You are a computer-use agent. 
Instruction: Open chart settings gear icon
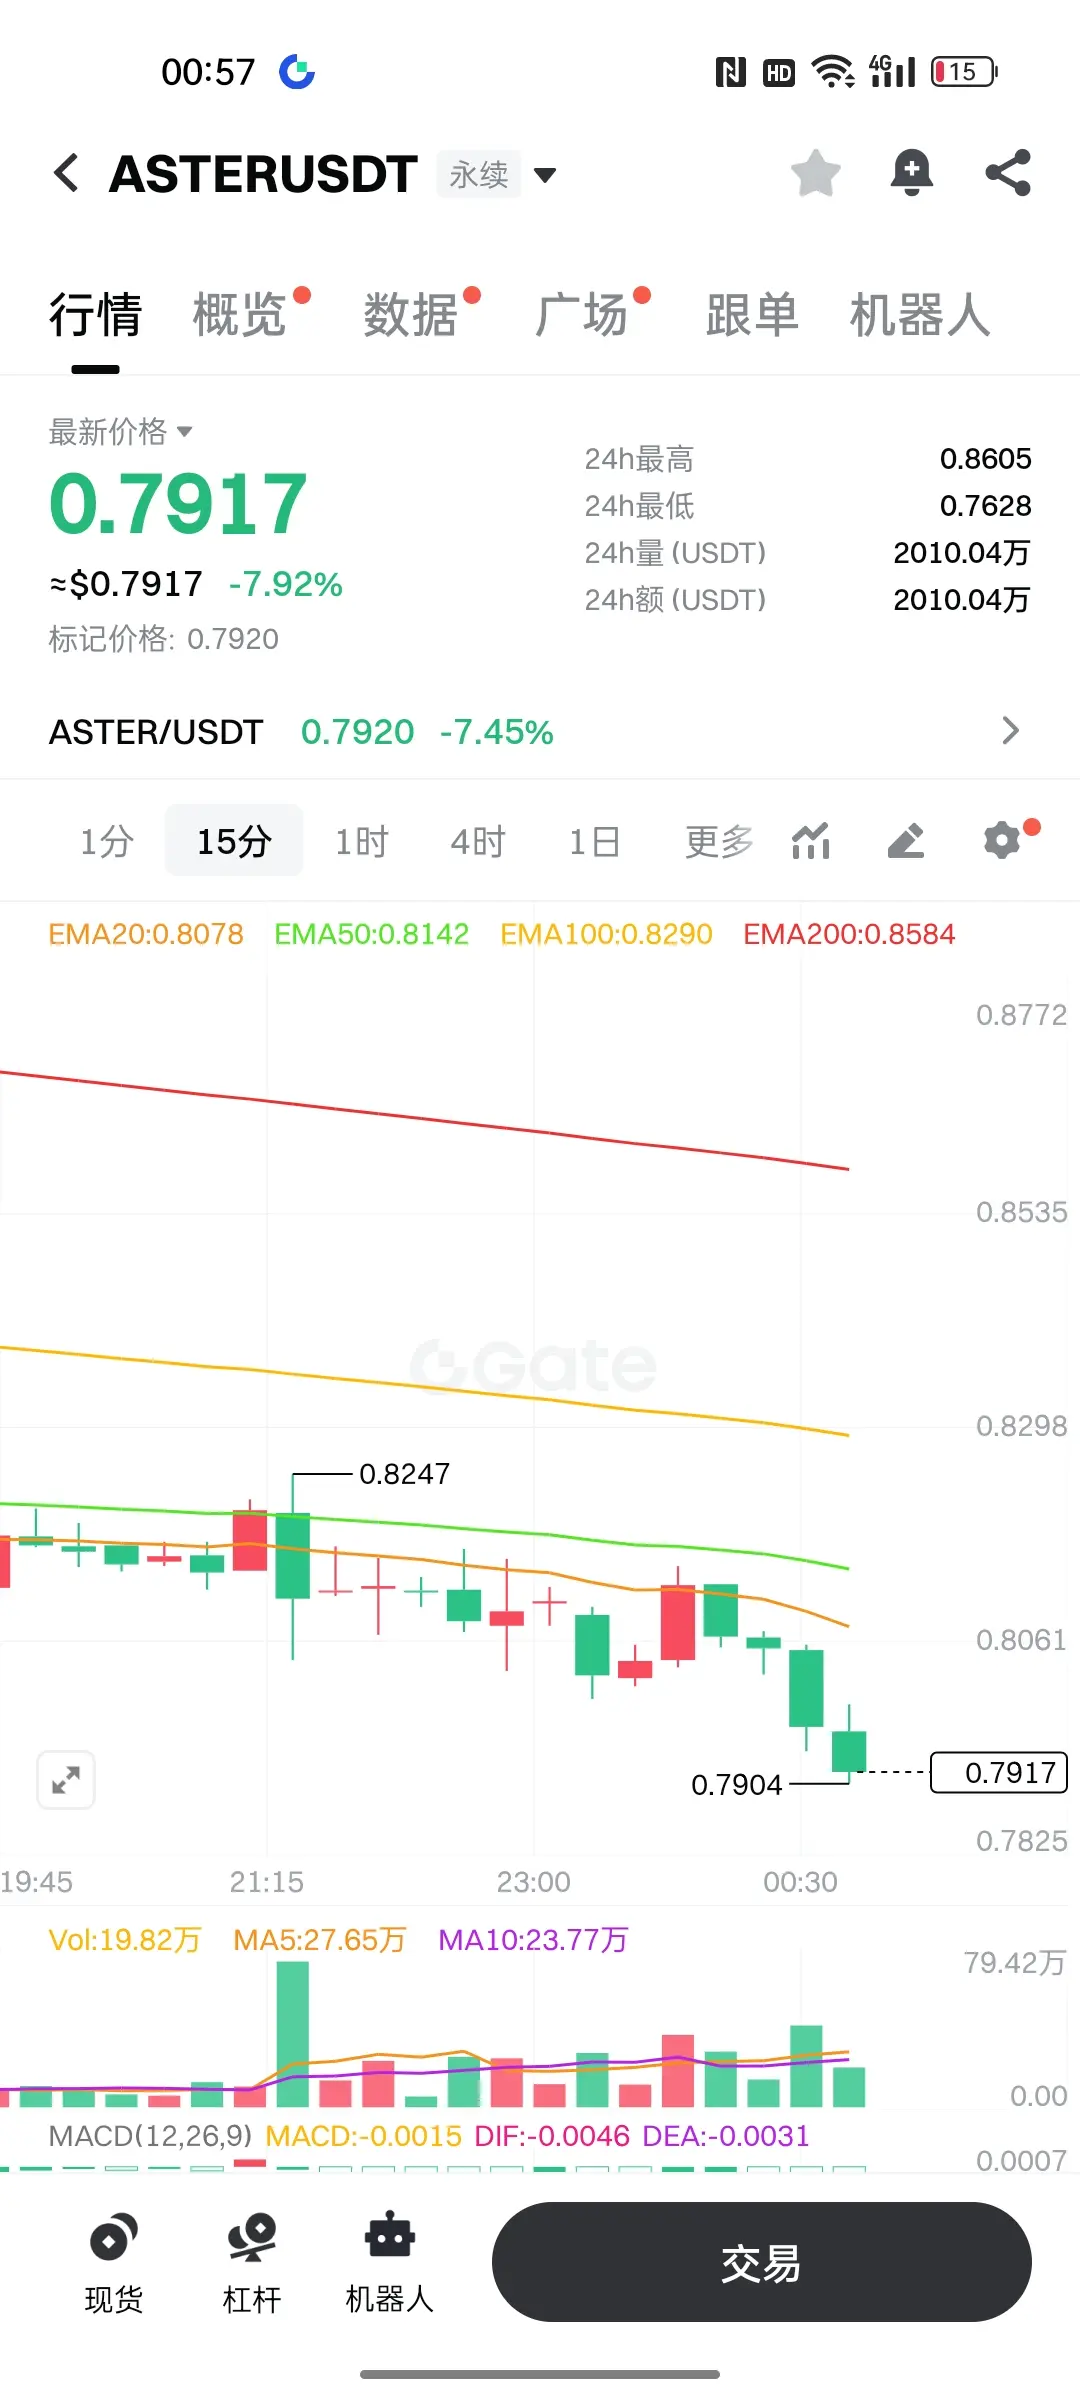tap(1003, 840)
